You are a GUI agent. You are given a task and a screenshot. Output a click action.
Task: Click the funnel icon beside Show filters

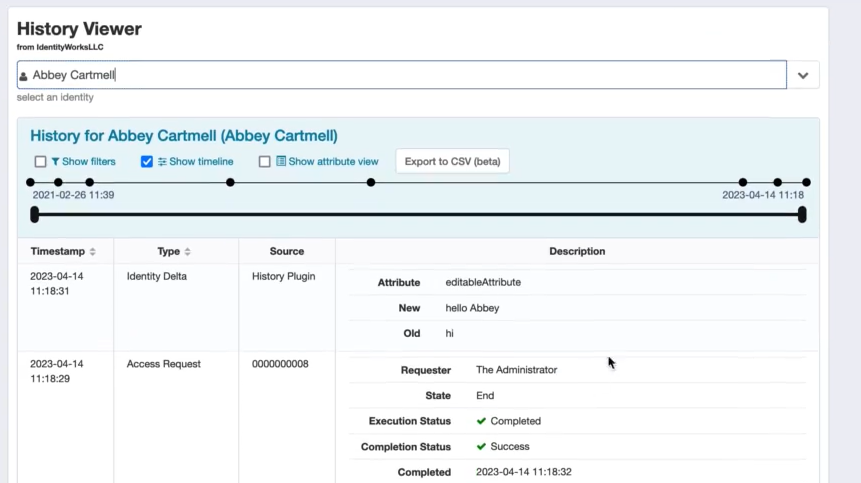56,162
